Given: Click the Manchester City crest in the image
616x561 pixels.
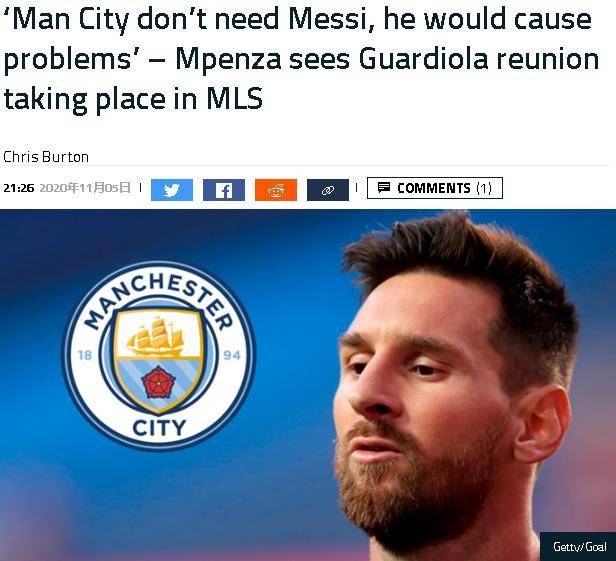Looking at the screenshot, I should [x=159, y=356].
